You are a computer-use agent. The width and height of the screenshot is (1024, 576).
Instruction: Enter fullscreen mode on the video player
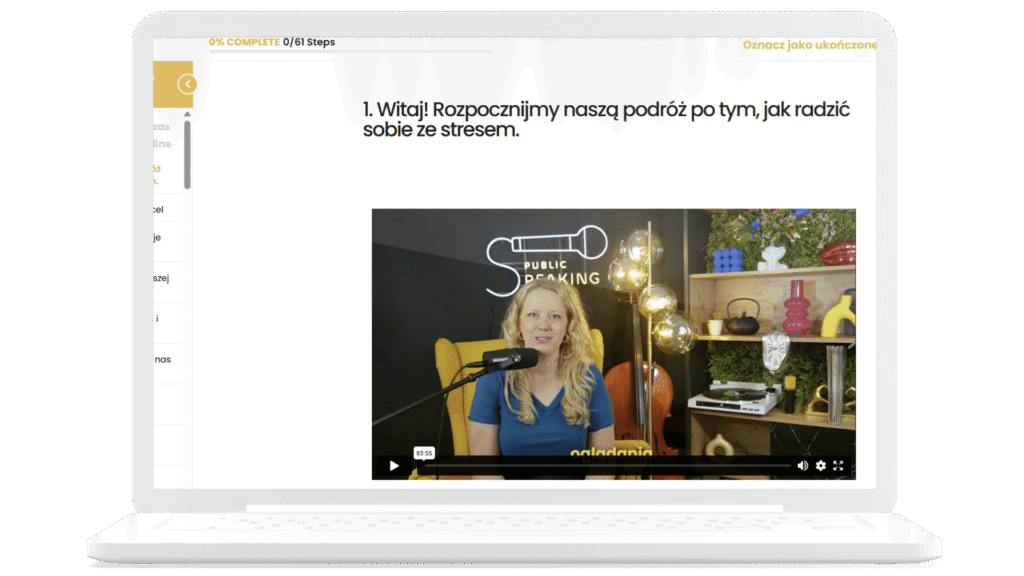tap(839, 466)
